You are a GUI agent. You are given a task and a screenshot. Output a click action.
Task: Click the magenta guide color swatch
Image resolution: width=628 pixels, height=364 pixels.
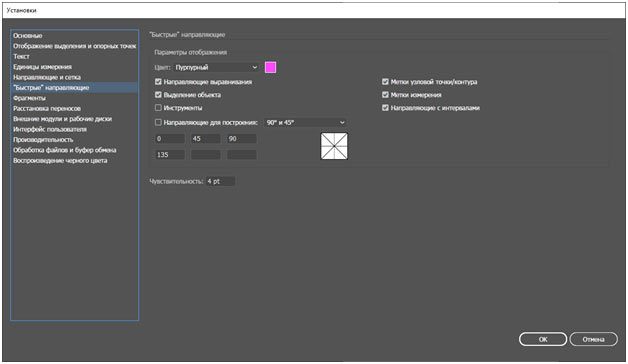tap(270, 67)
